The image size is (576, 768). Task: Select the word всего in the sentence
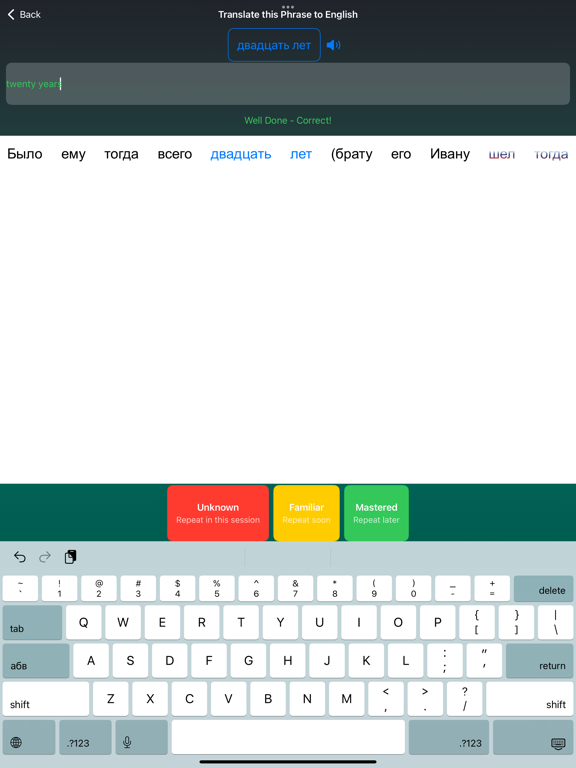click(175, 154)
